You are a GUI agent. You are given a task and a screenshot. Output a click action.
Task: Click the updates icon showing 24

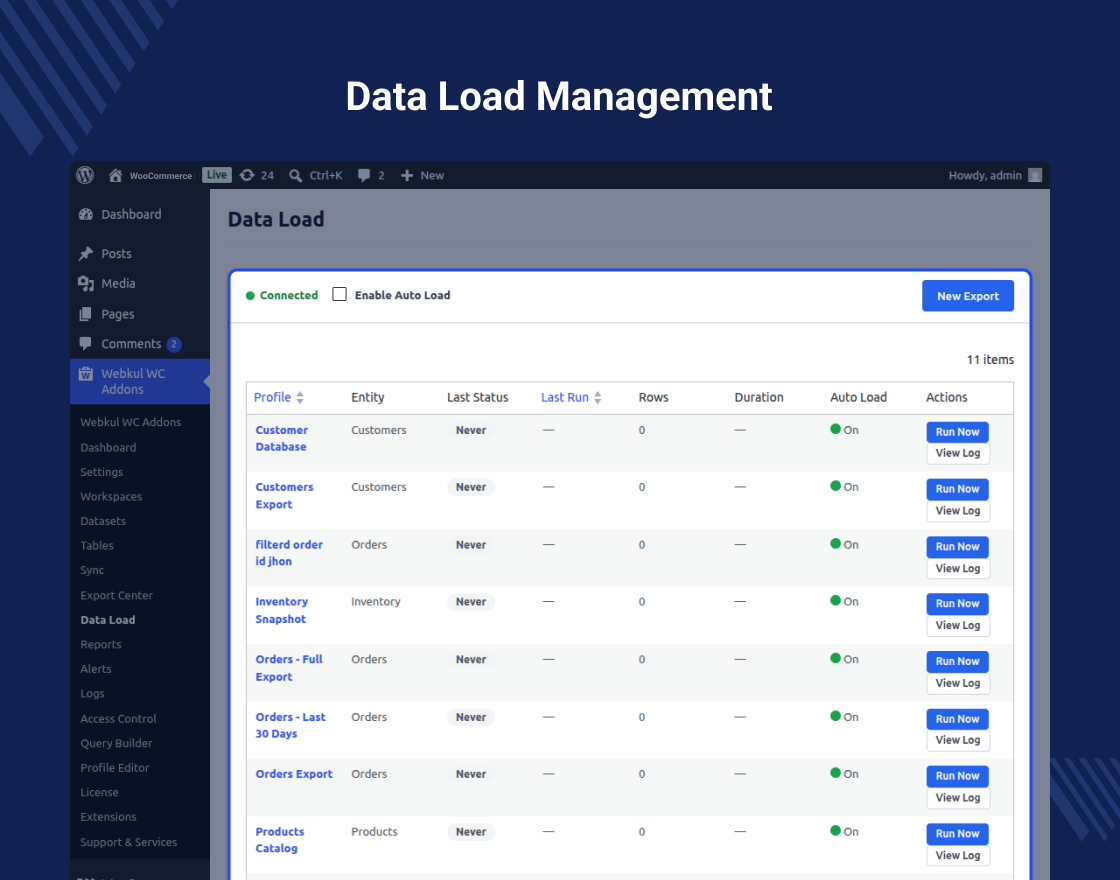click(x=246, y=175)
